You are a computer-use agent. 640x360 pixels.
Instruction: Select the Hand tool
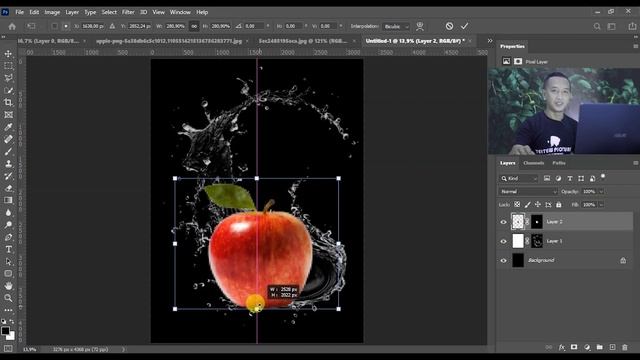(8, 286)
